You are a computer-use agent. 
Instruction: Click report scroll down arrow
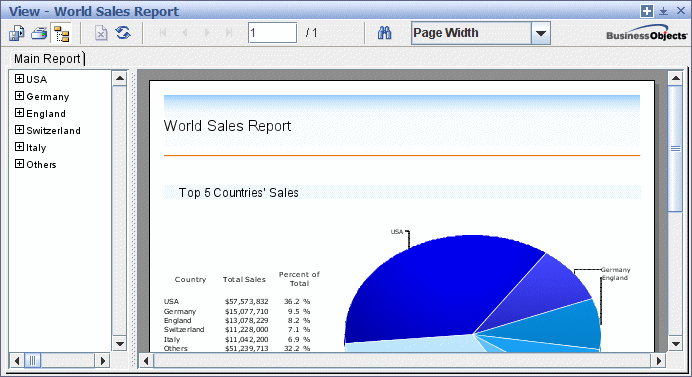pos(675,343)
